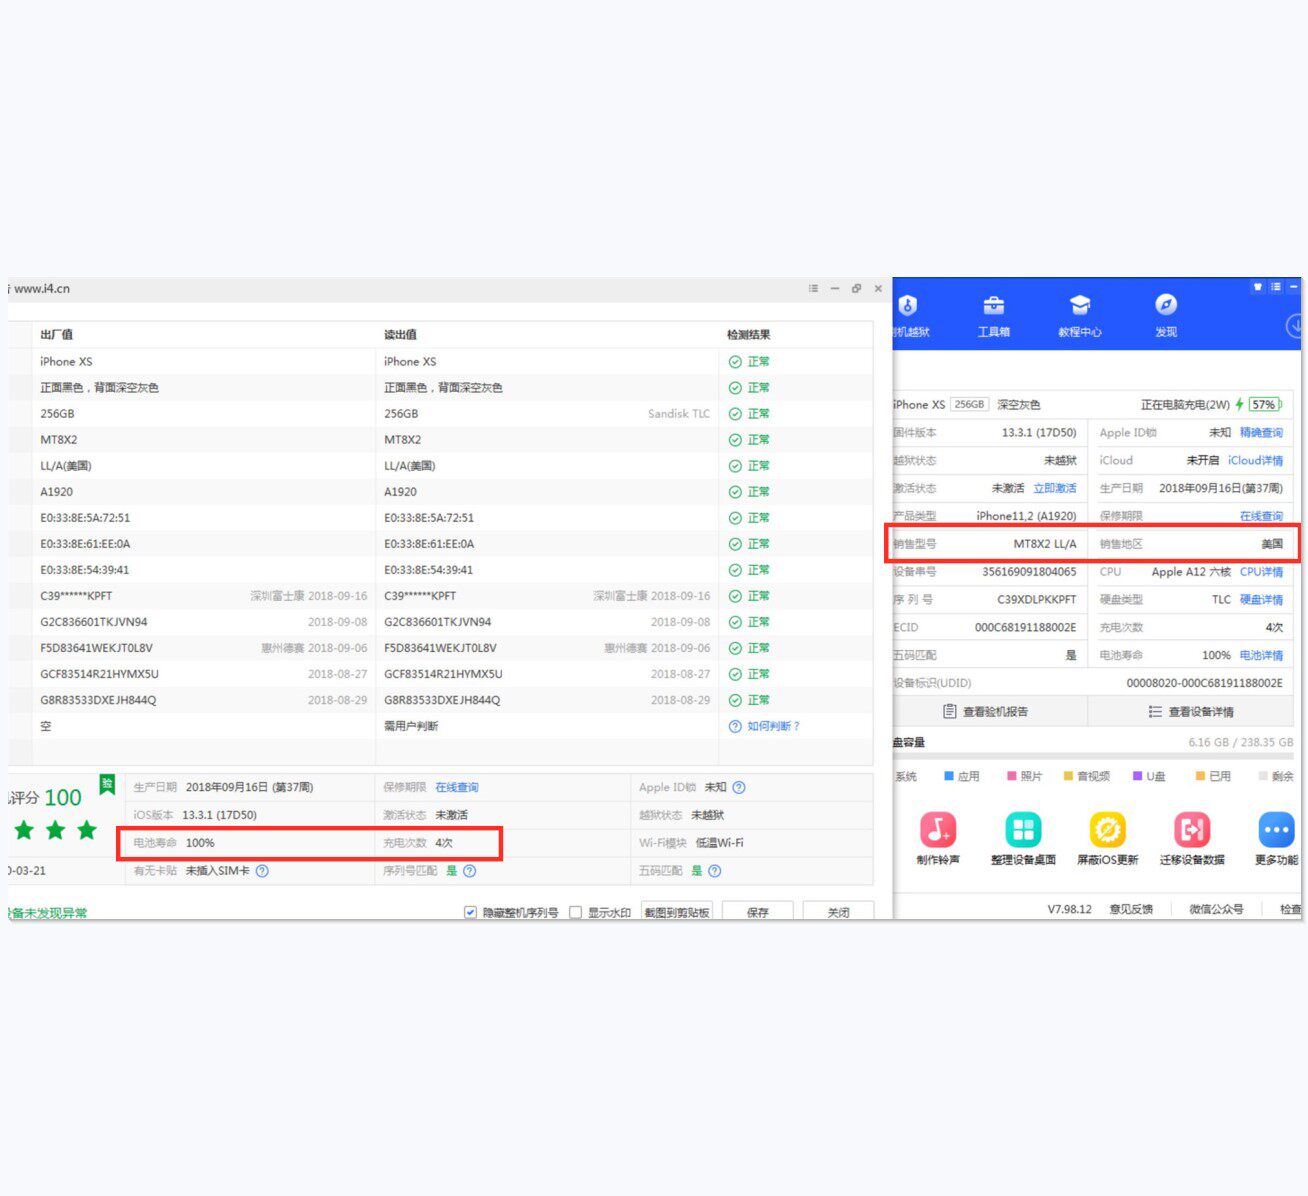Click the 正常 status icon for iPhone XS row

[x=735, y=362]
